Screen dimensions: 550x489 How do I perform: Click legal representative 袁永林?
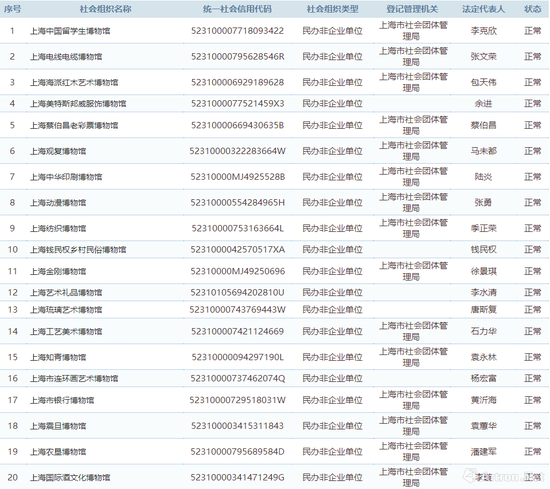(x=483, y=357)
